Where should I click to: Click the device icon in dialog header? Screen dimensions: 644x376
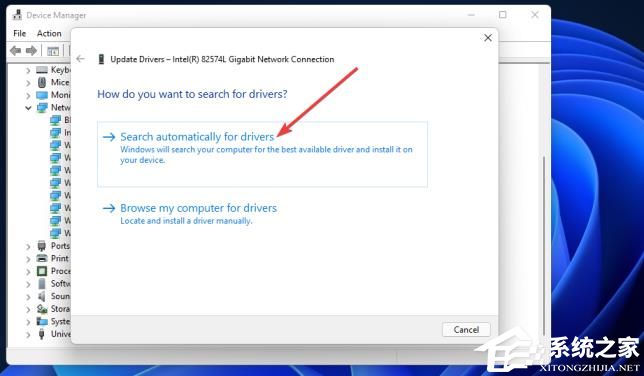click(101, 59)
